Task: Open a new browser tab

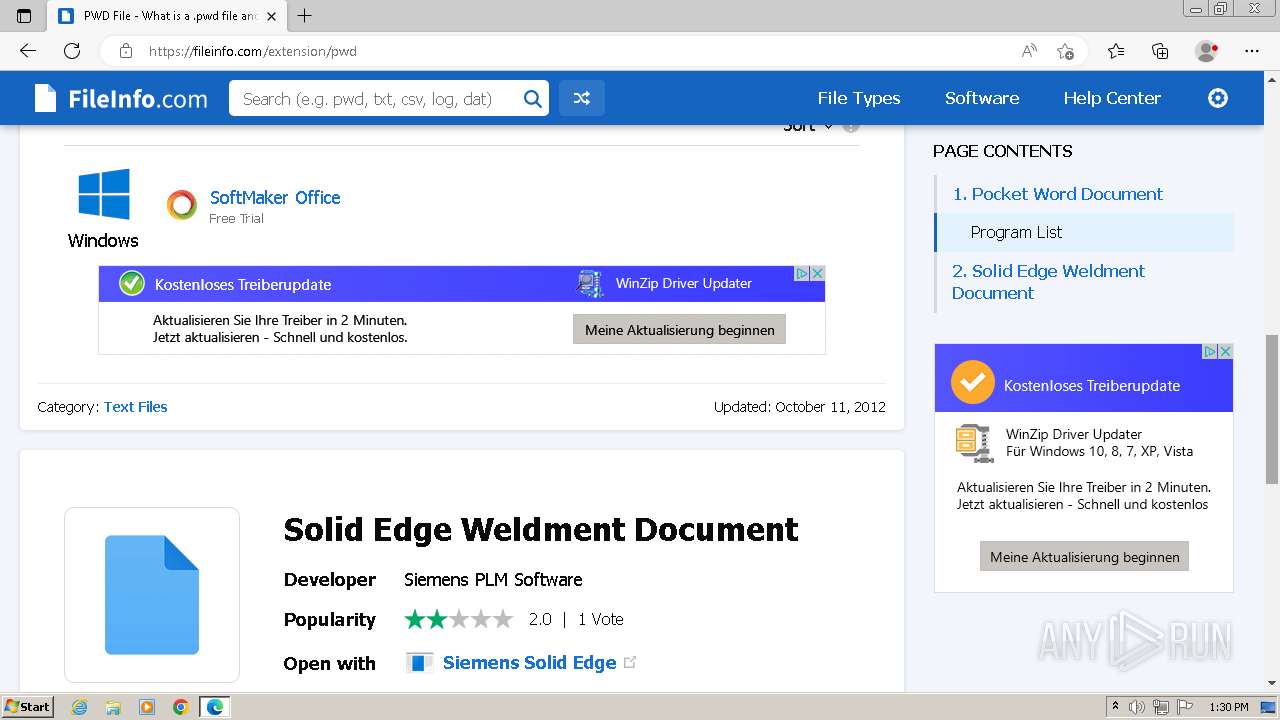Action: tap(305, 16)
